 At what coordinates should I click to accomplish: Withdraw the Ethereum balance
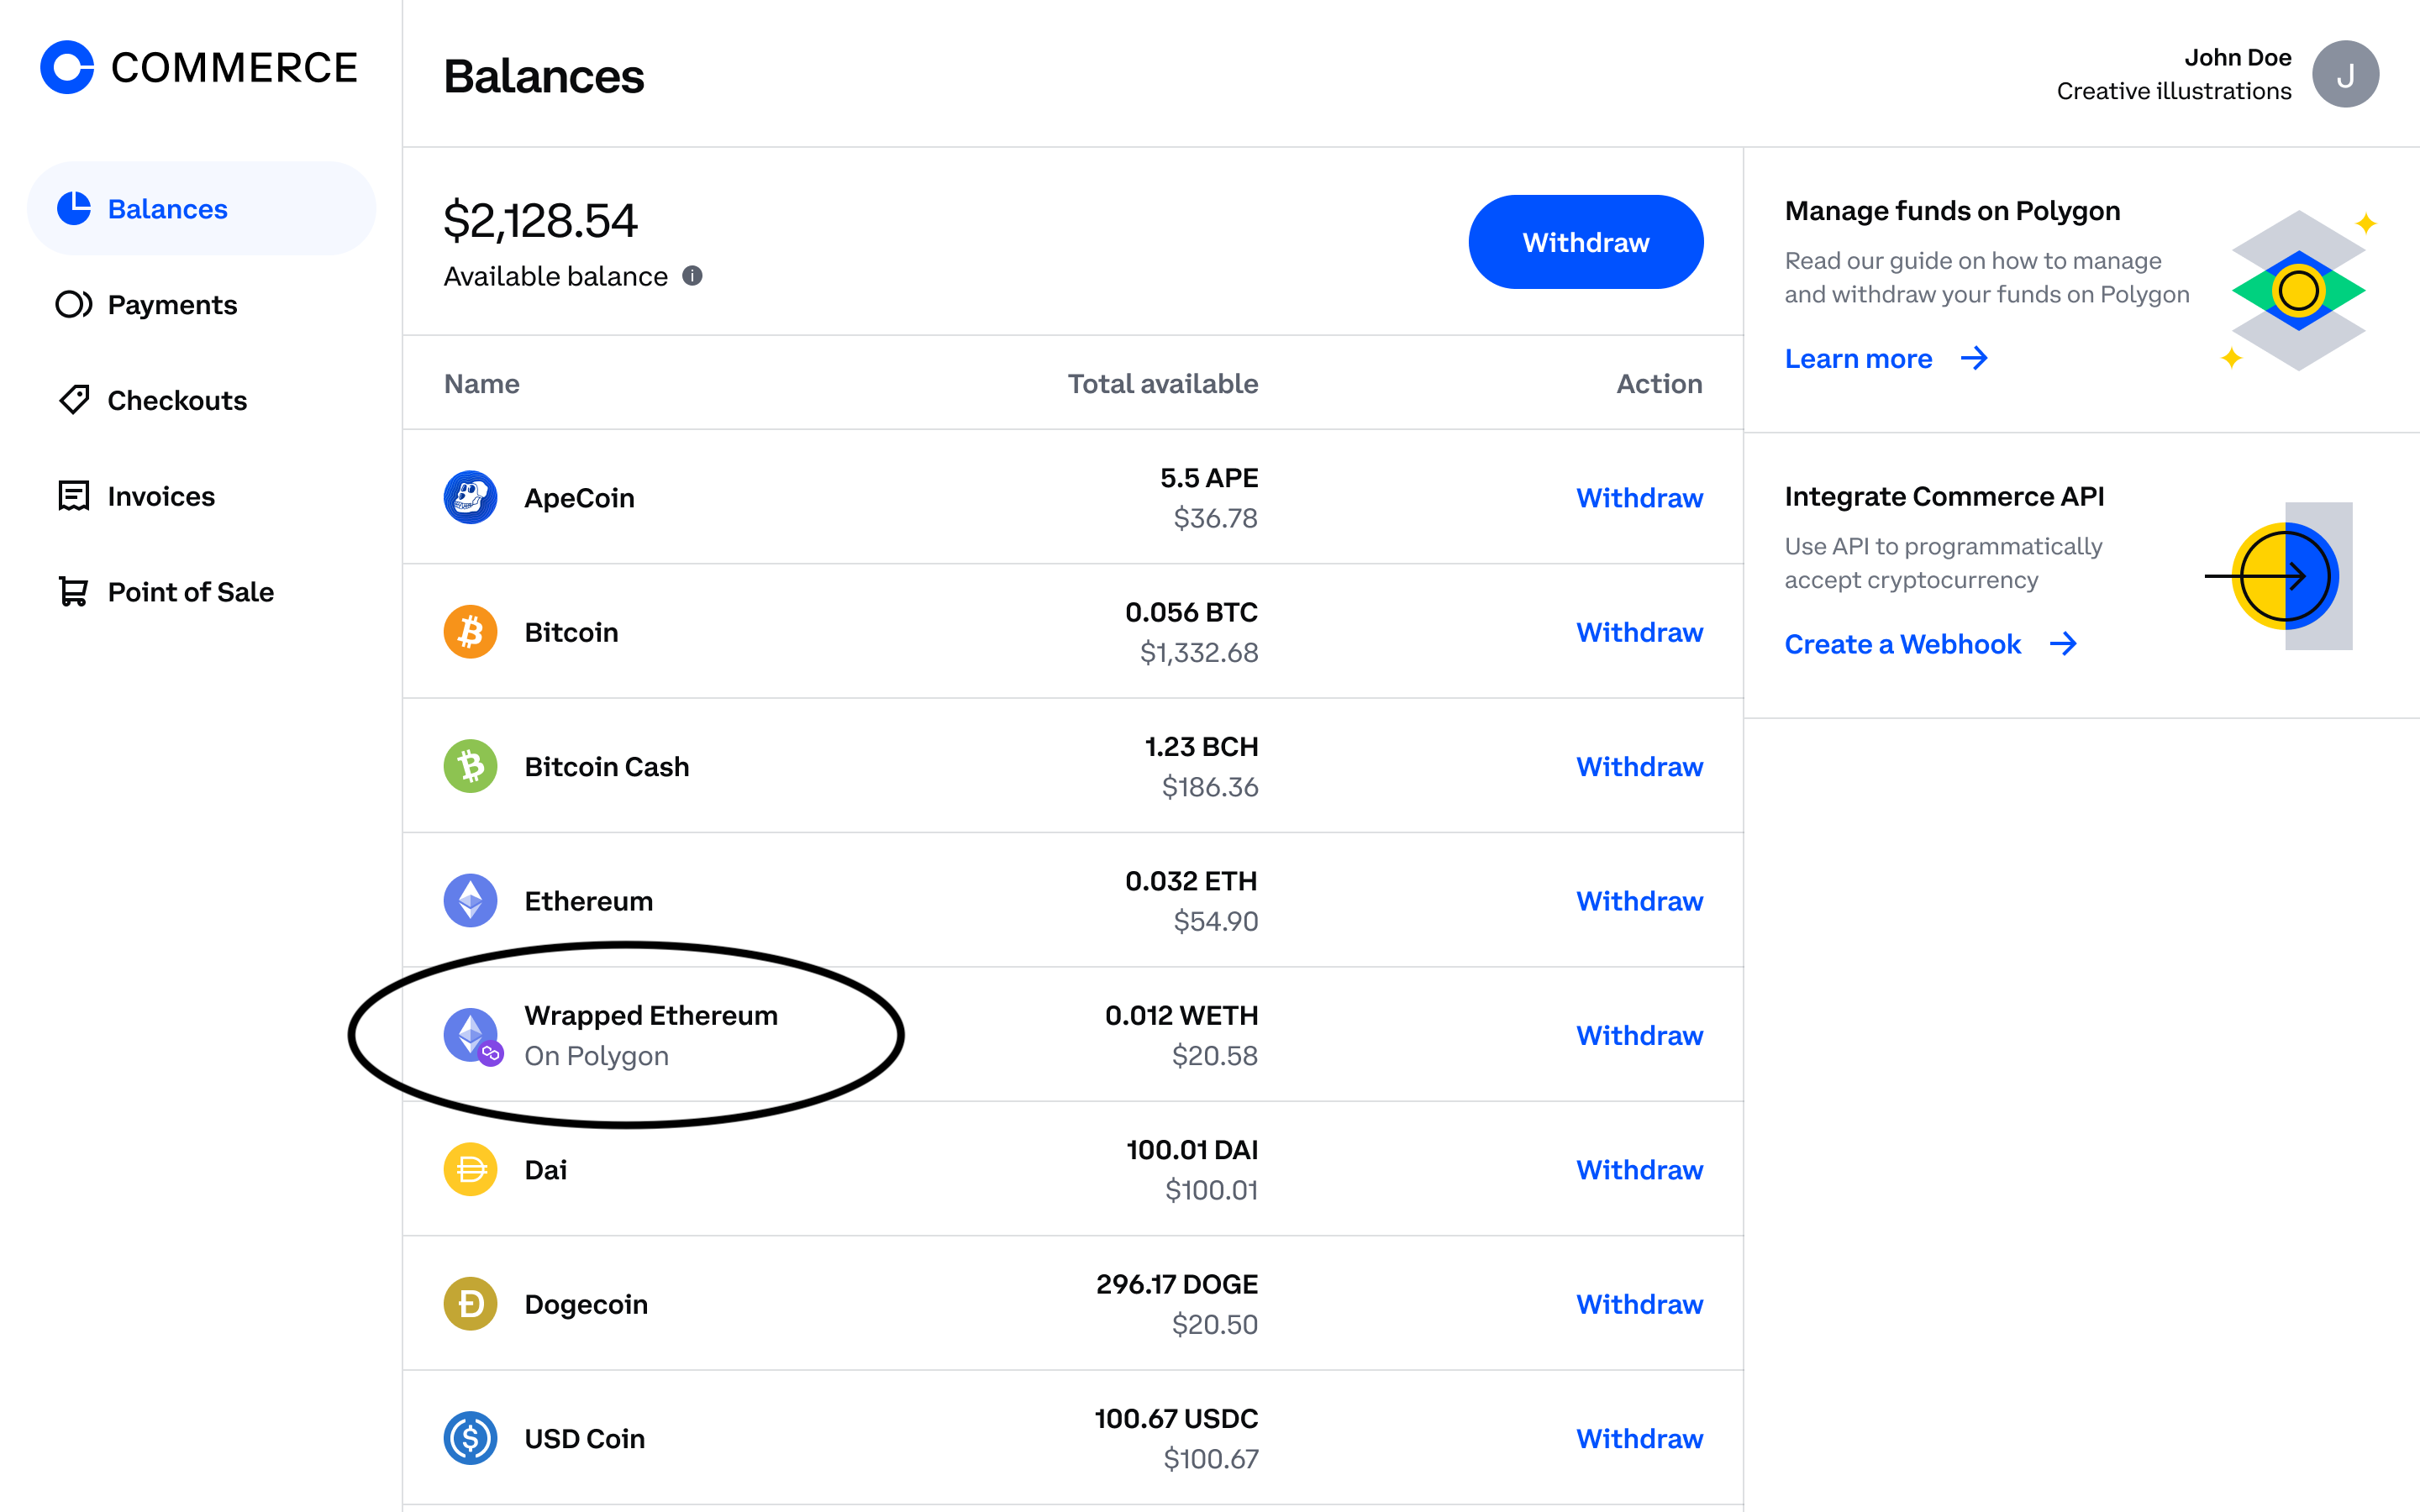pos(1639,901)
